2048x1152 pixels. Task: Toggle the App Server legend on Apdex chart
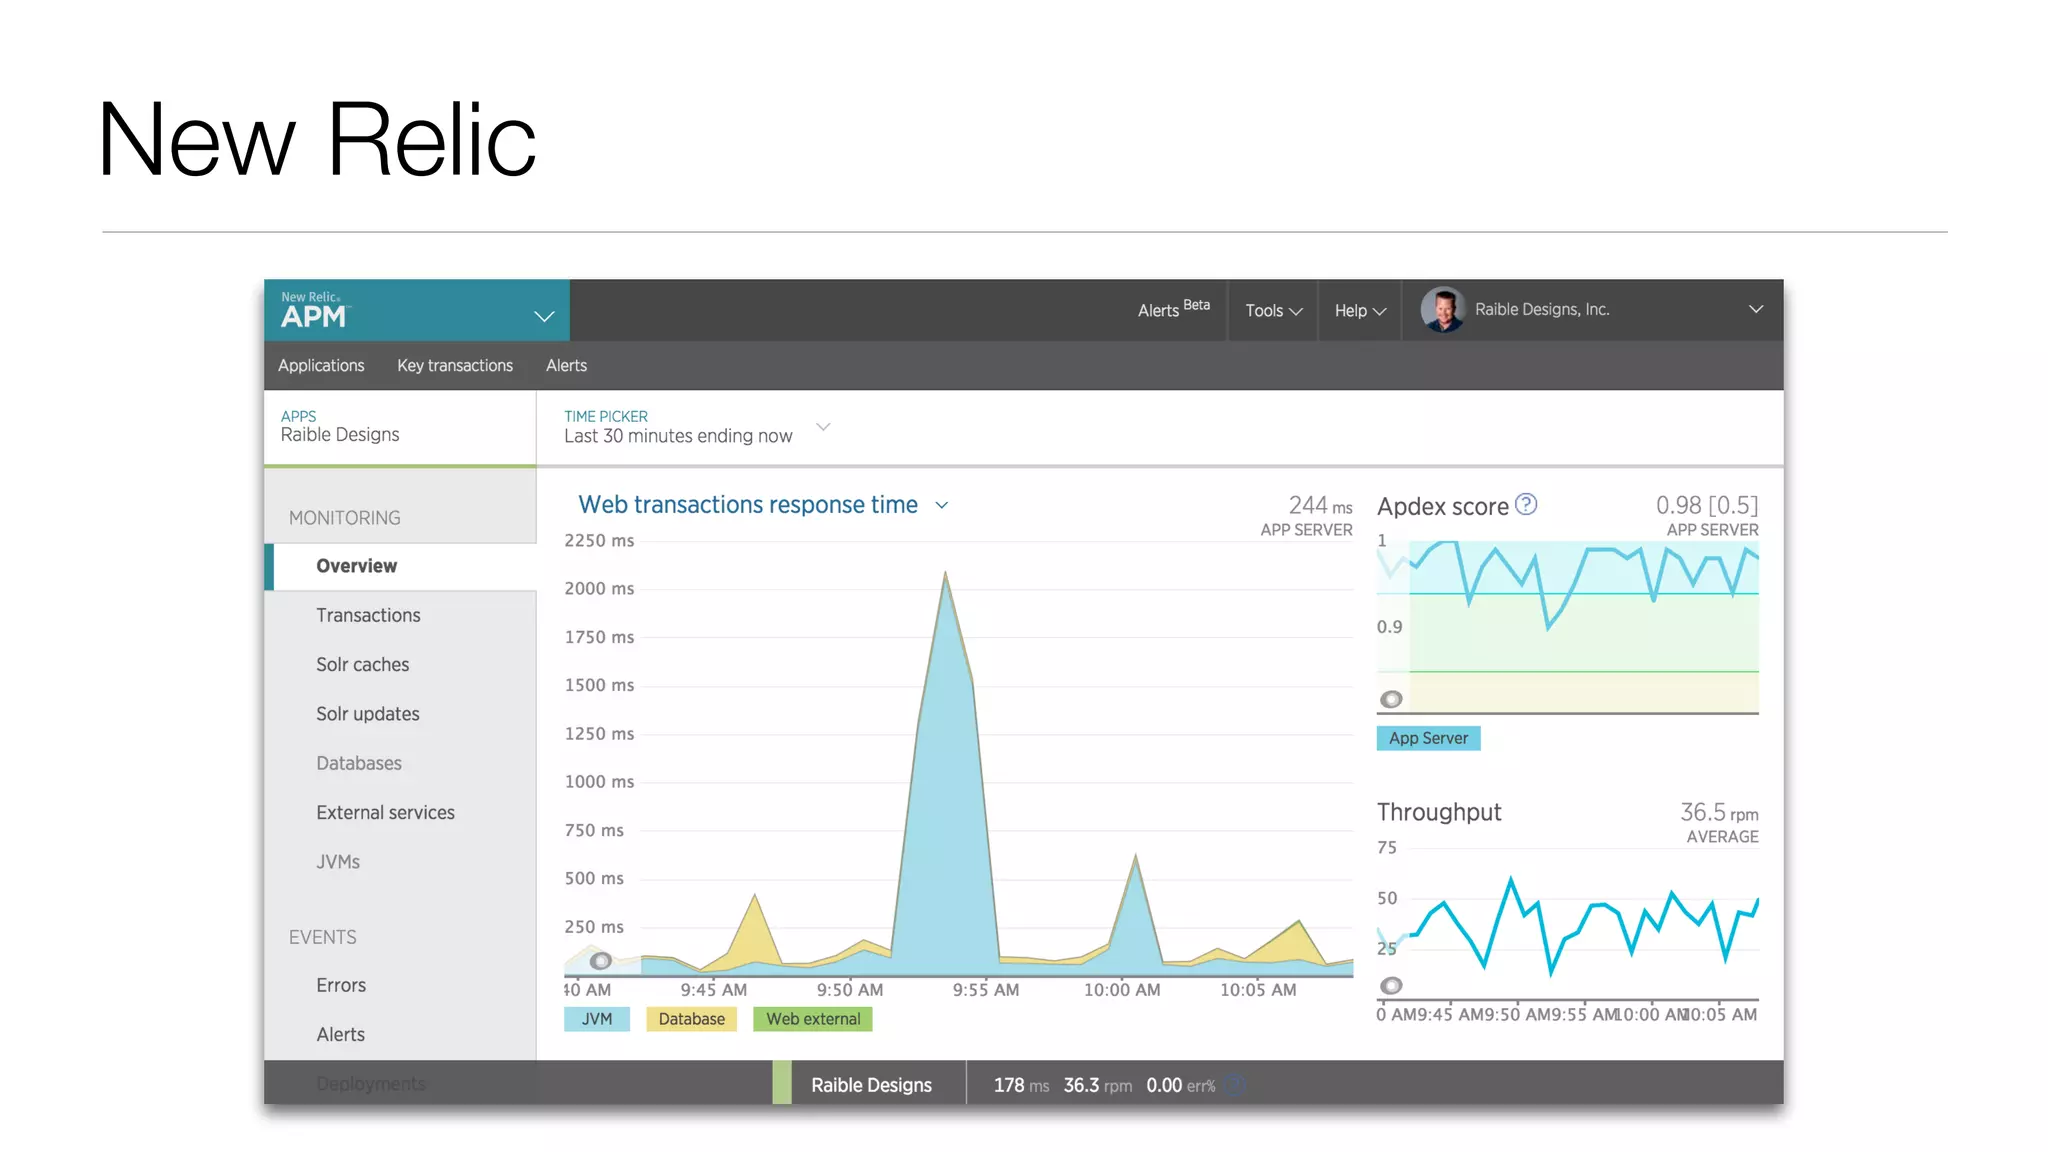click(x=1428, y=738)
